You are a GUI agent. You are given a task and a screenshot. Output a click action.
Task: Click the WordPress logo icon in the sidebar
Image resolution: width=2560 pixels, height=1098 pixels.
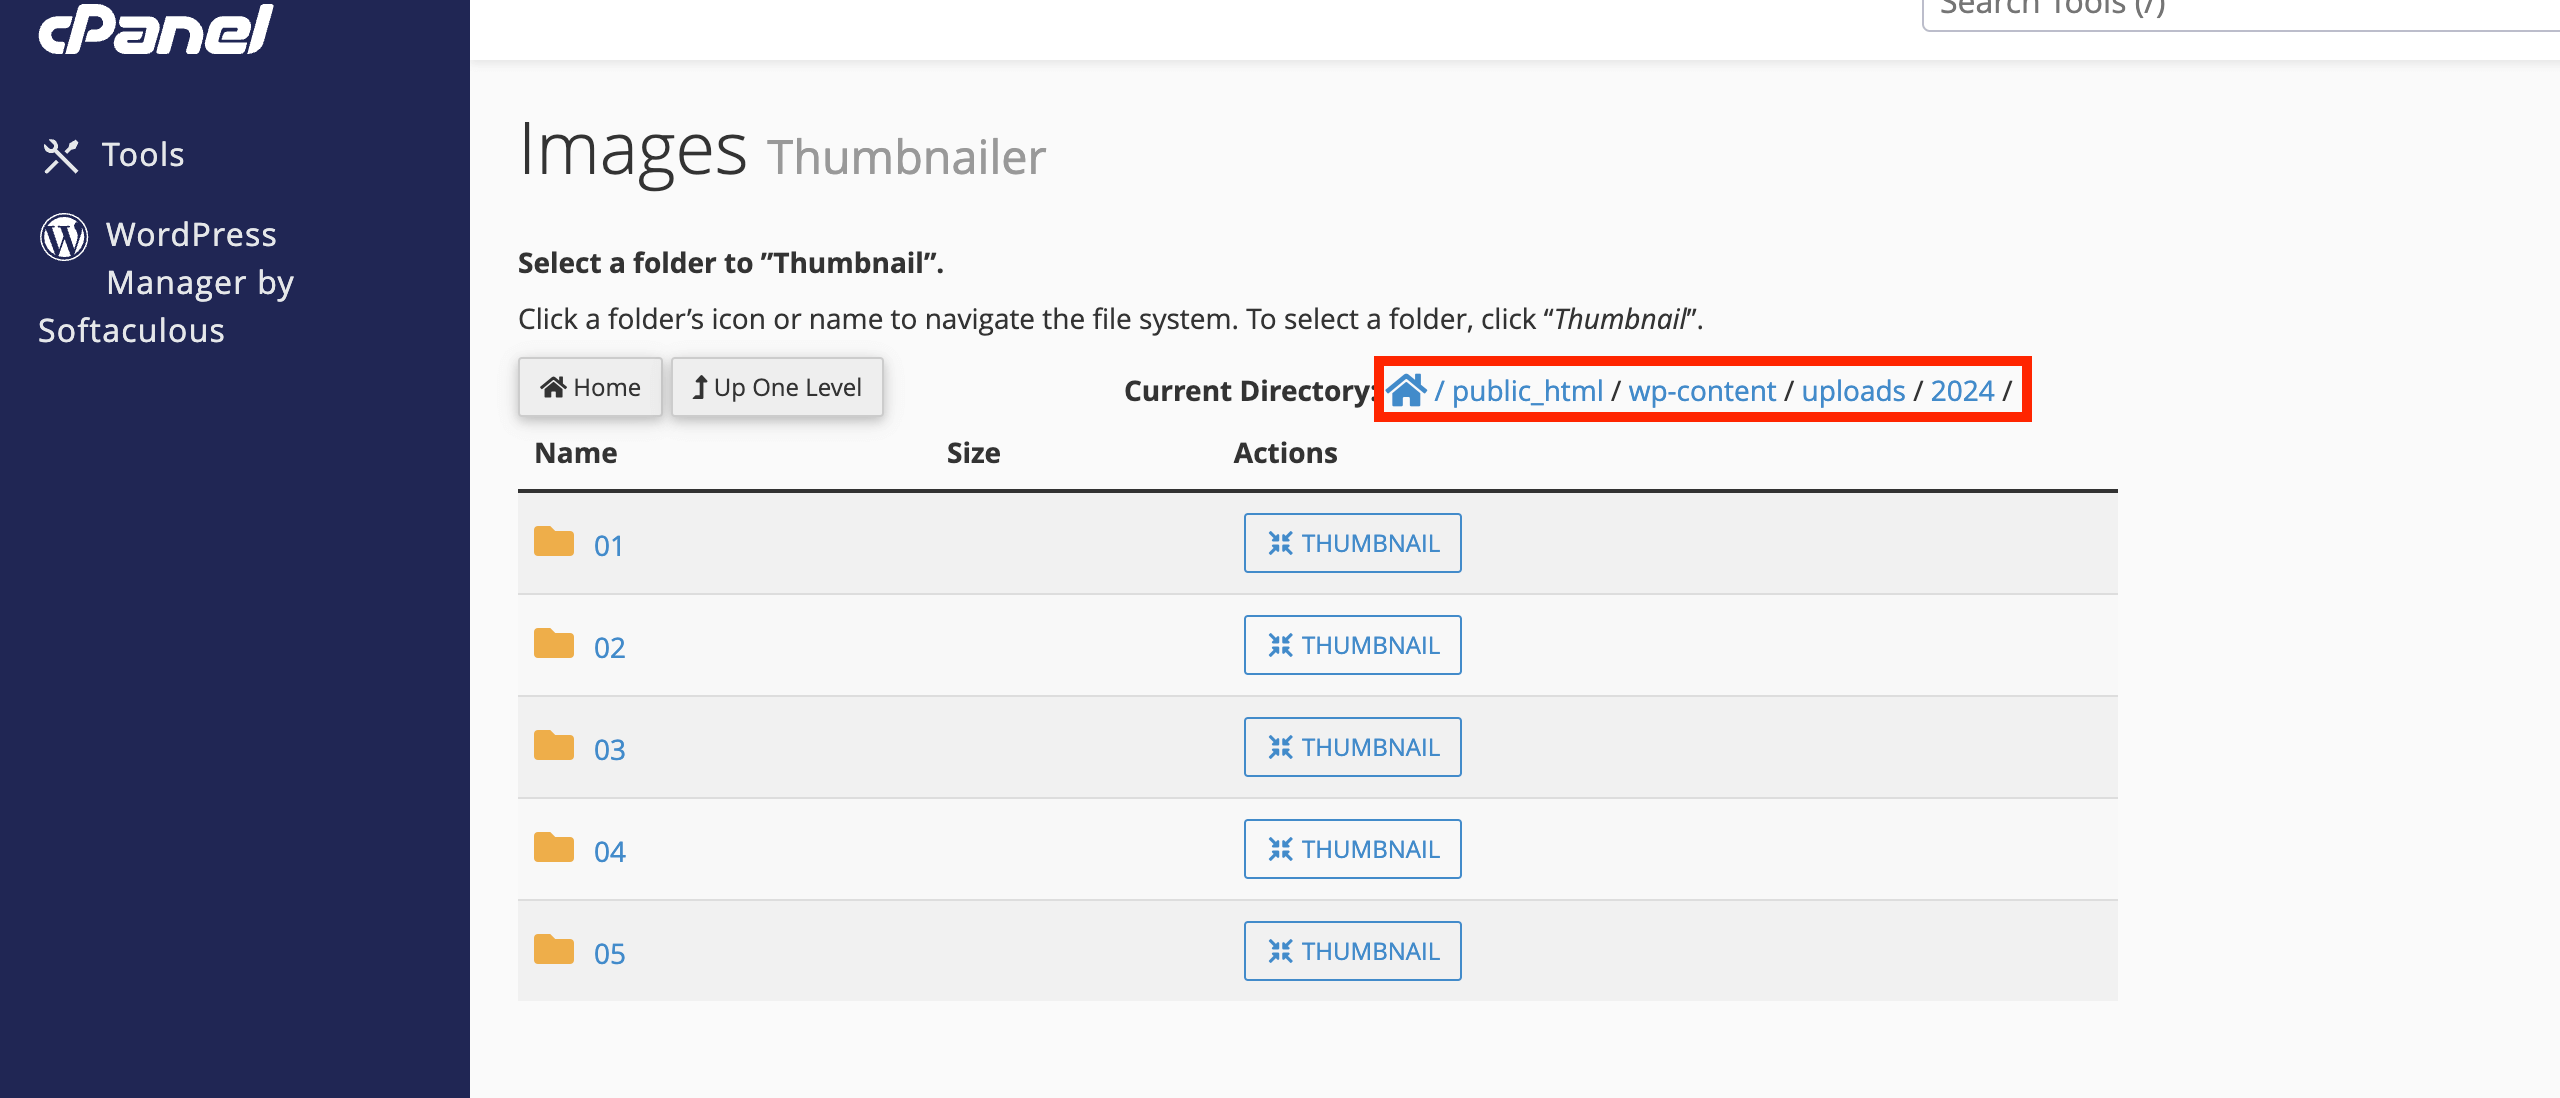coord(64,237)
